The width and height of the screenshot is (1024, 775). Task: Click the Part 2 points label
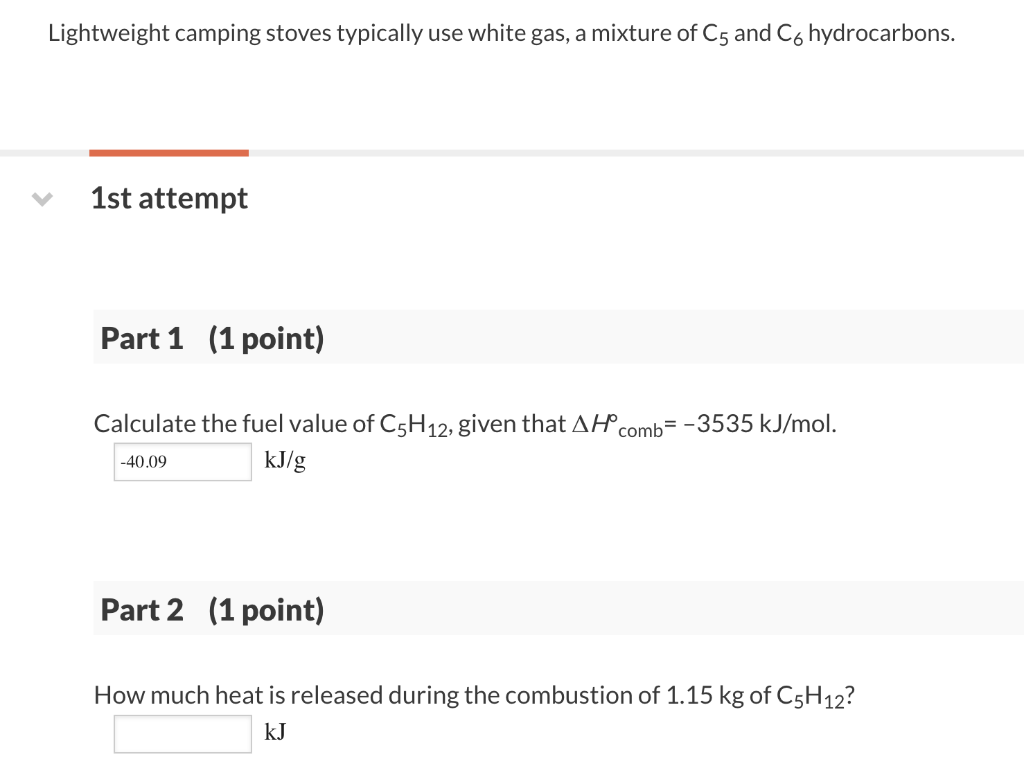click(265, 609)
